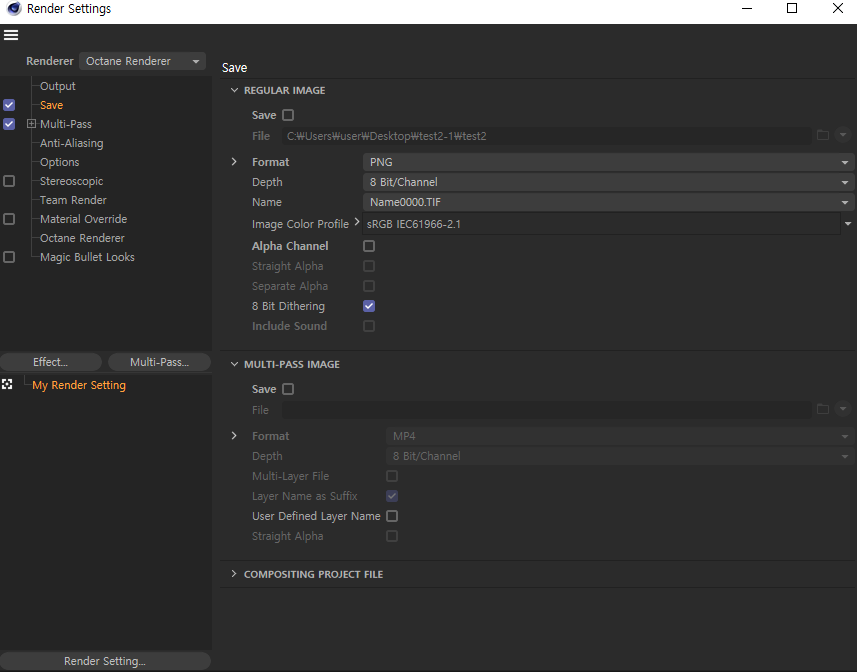
Task: Click the Cinema 4D logo in the title bar
Action: pos(14,8)
